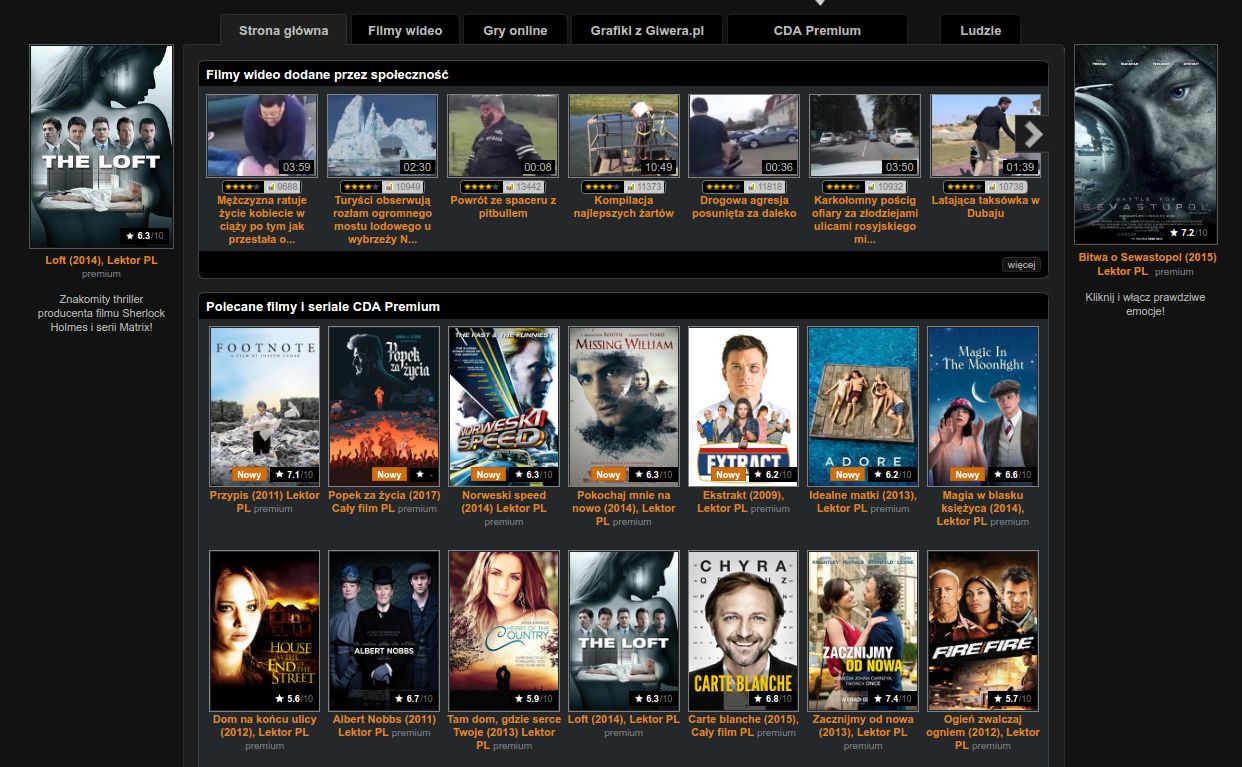This screenshot has height=767, width=1242.
Task: Go to the CDA Premium tab
Action: click(x=817, y=30)
